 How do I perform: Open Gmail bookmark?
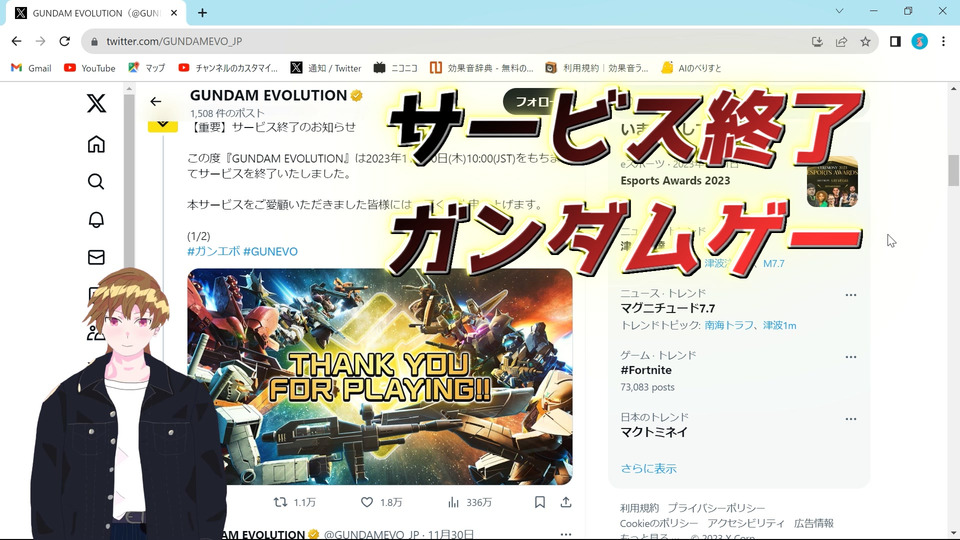tap(31, 68)
